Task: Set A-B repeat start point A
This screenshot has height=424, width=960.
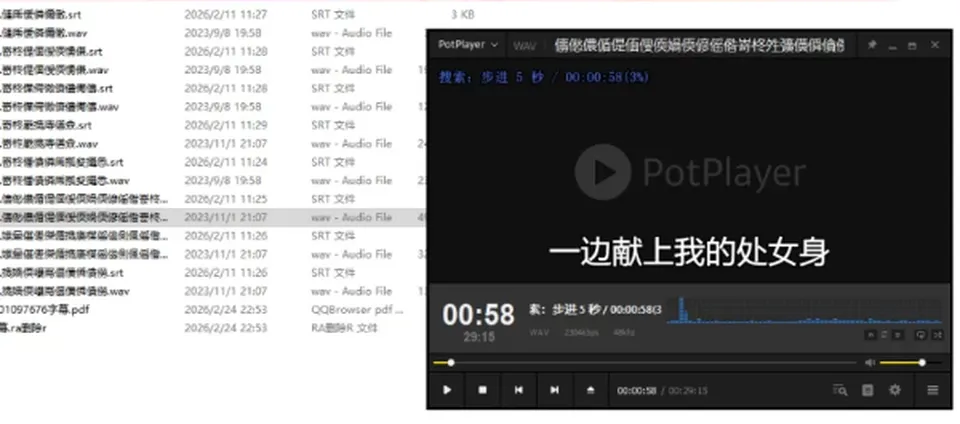Action: (x=871, y=335)
